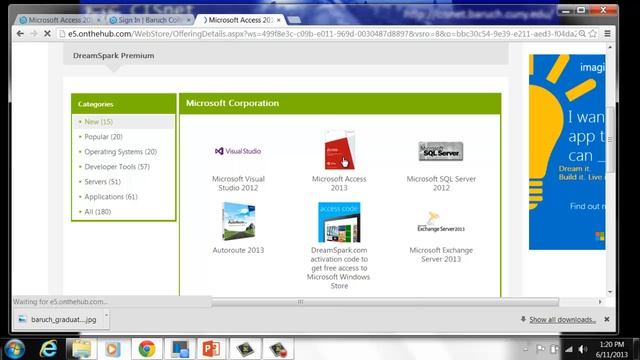The image size is (640, 360).
Task: Click the DreamSpark access code image
Action: 339,222
